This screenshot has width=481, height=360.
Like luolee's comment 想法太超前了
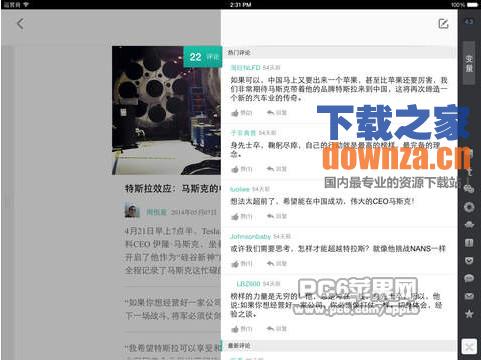pyautogui.click(x=242, y=217)
